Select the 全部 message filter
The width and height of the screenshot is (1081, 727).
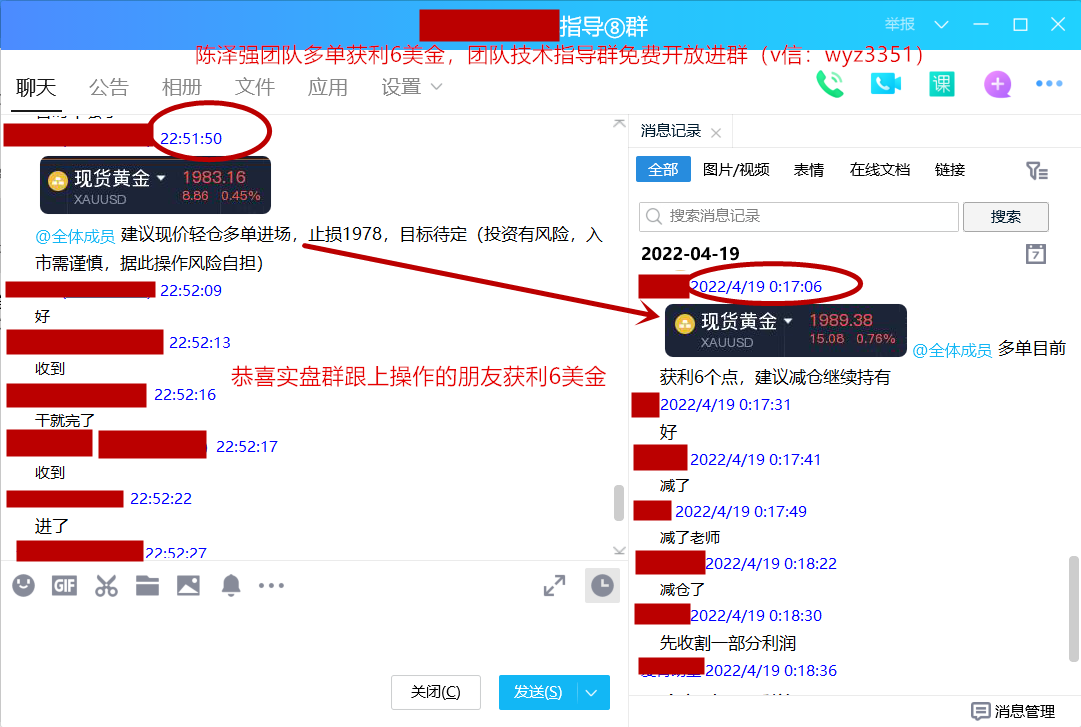(x=663, y=170)
